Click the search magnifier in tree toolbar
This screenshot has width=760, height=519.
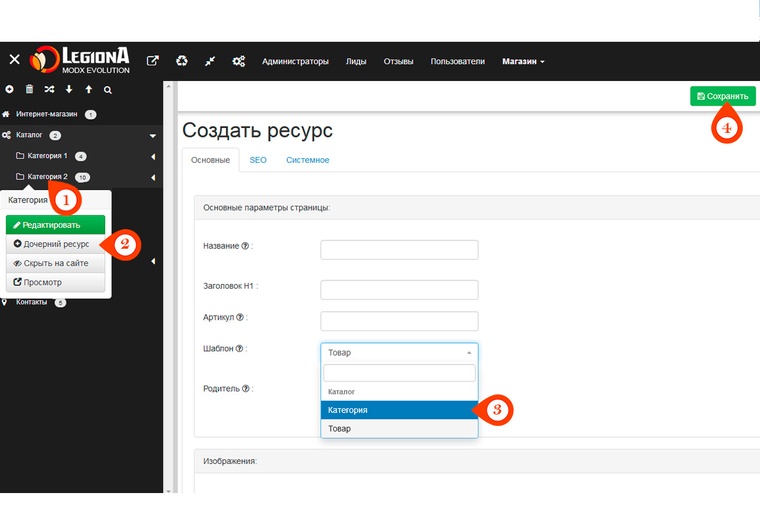[x=108, y=90]
